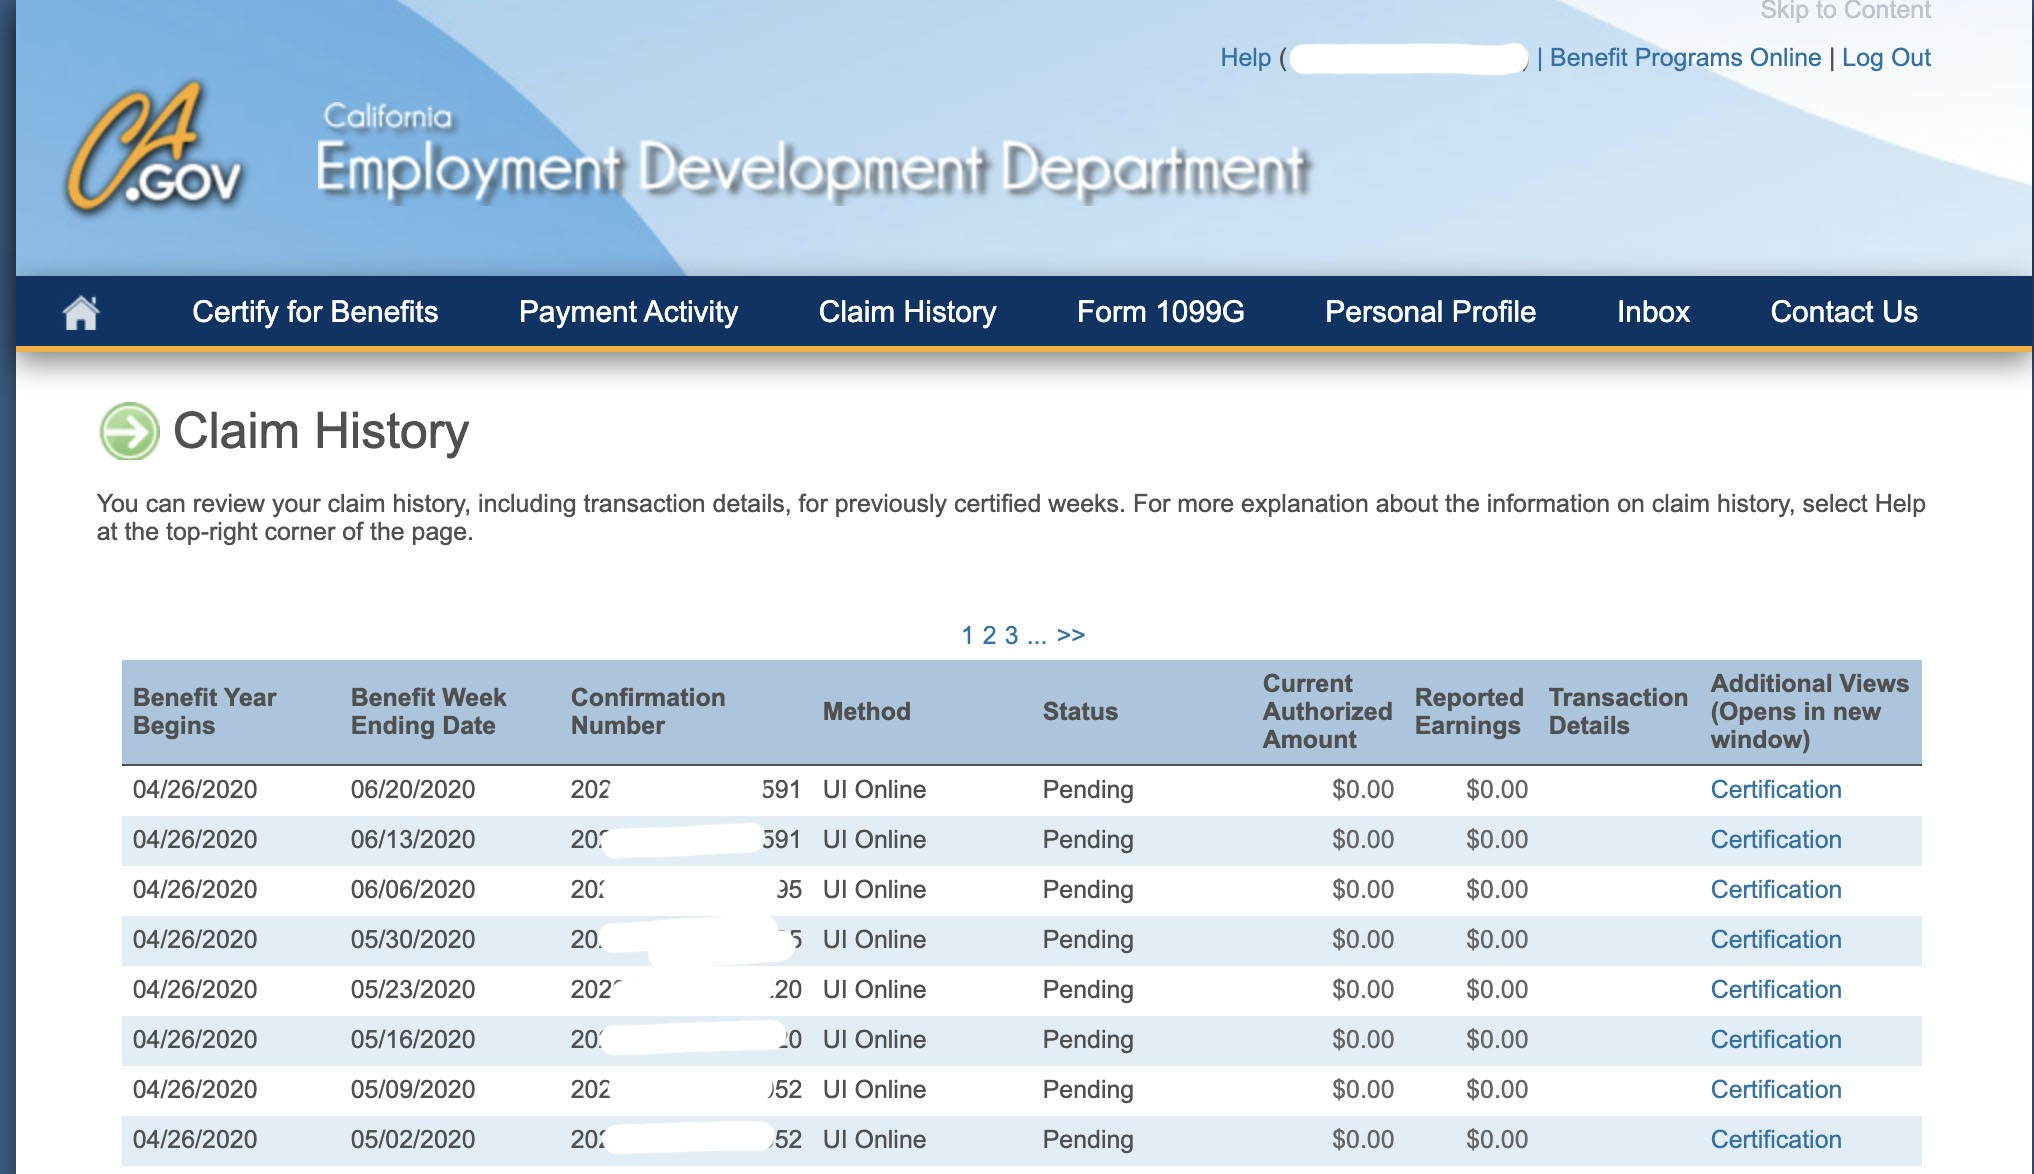Click Confirmation Number column header
The image size is (2034, 1174).
click(x=648, y=711)
